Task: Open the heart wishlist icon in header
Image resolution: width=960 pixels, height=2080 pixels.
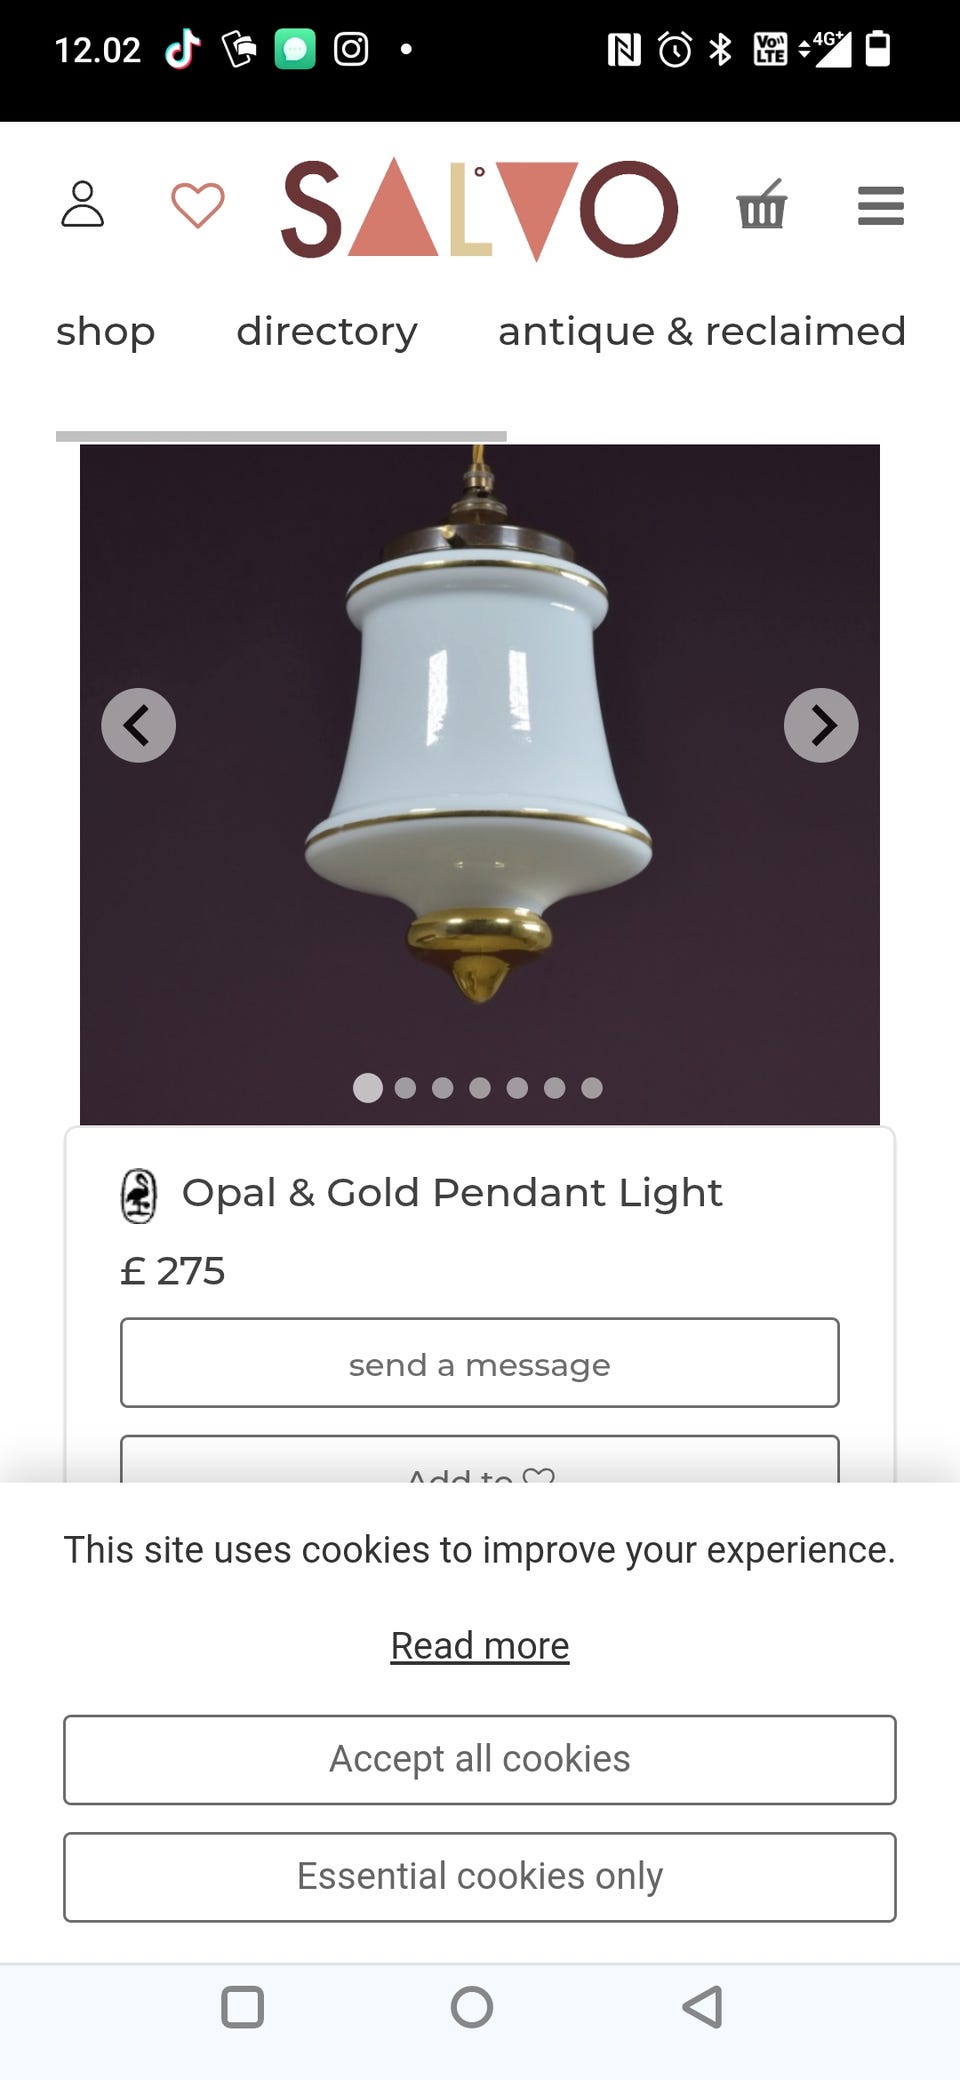Action: point(197,206)
